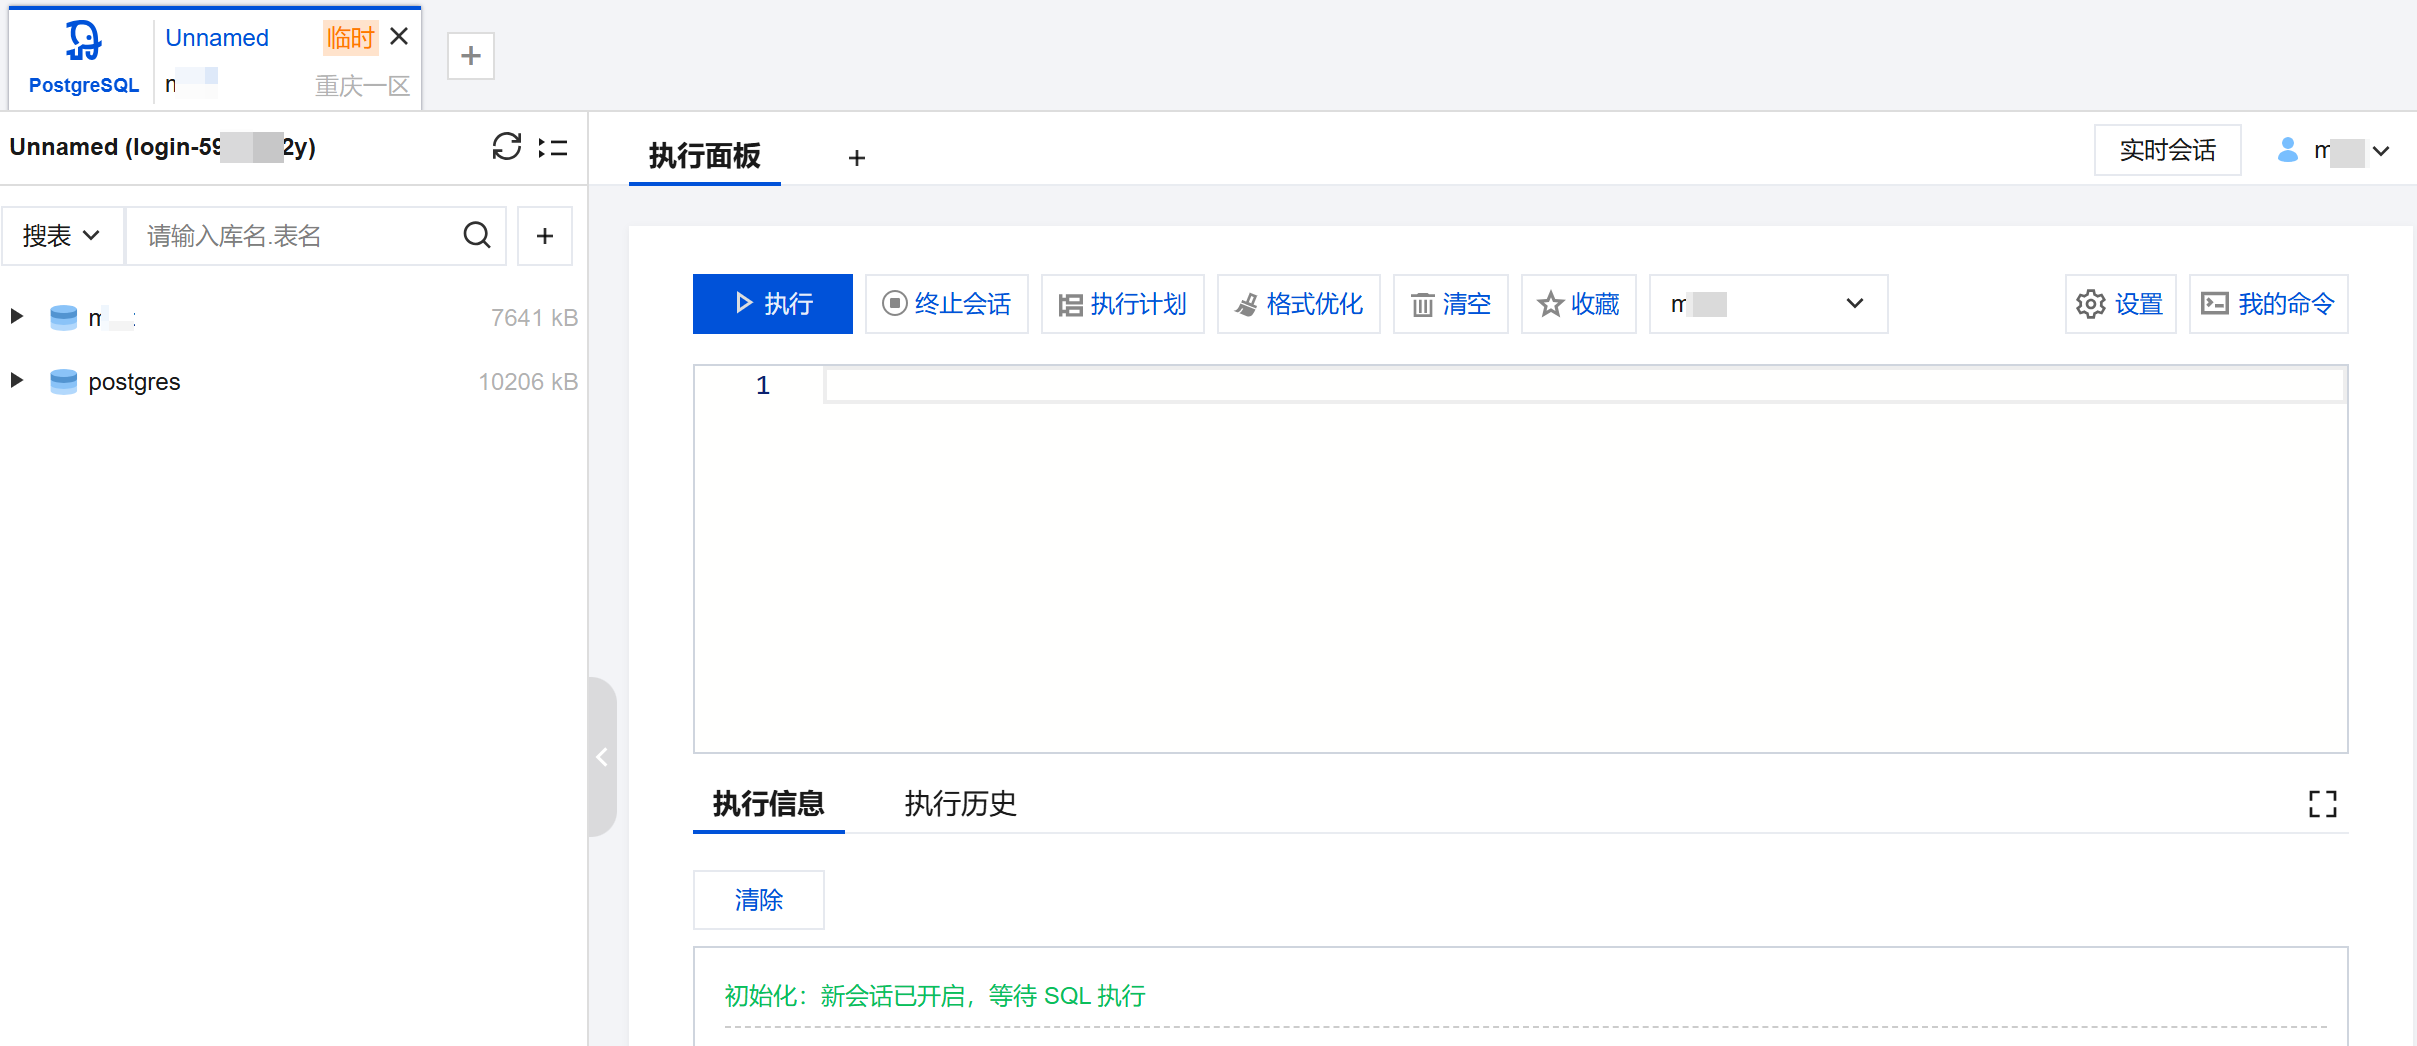The height and width of the screenshot is (1046, 2417).
Task: Click the PostgreSQL elephant logo
Action: (83, 42)
